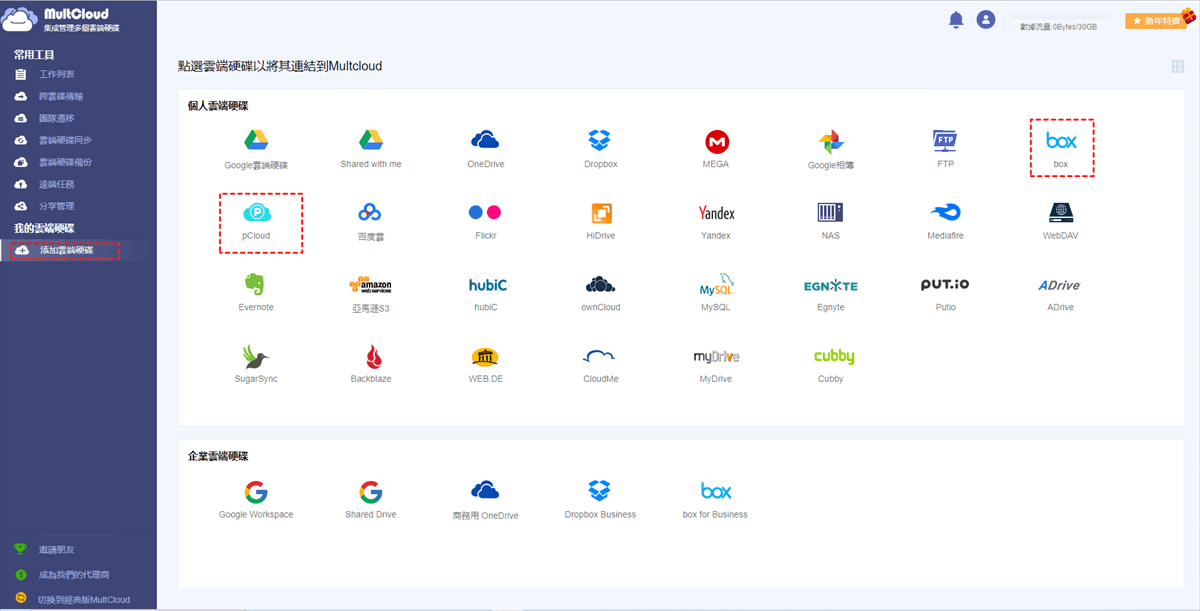Add the Mediafire cloud

(945, 213)
